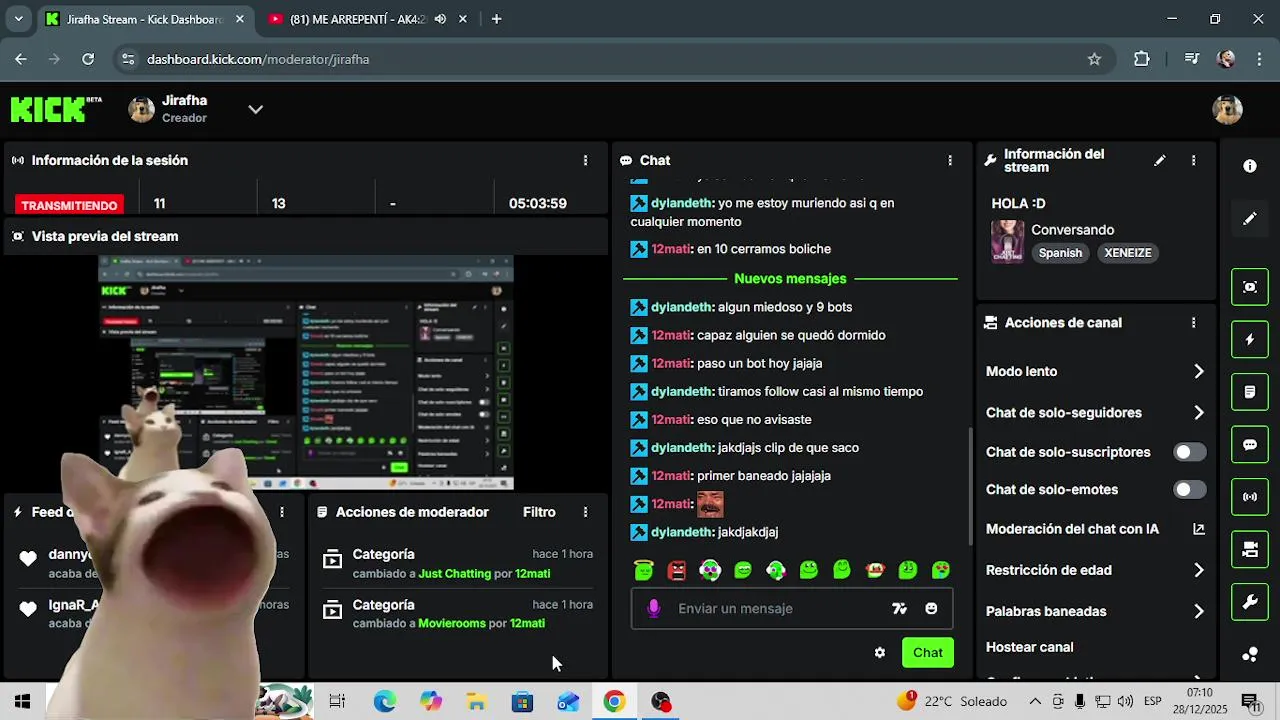Screen dimensions: 1280x720
Task: Open File Explorer from taskbar
Action: click(476, 702)
